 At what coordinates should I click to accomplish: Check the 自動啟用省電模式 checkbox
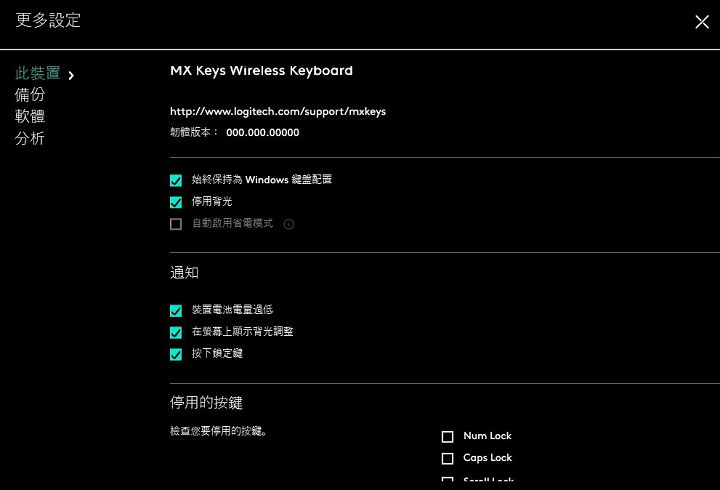(x=176, y=224)
